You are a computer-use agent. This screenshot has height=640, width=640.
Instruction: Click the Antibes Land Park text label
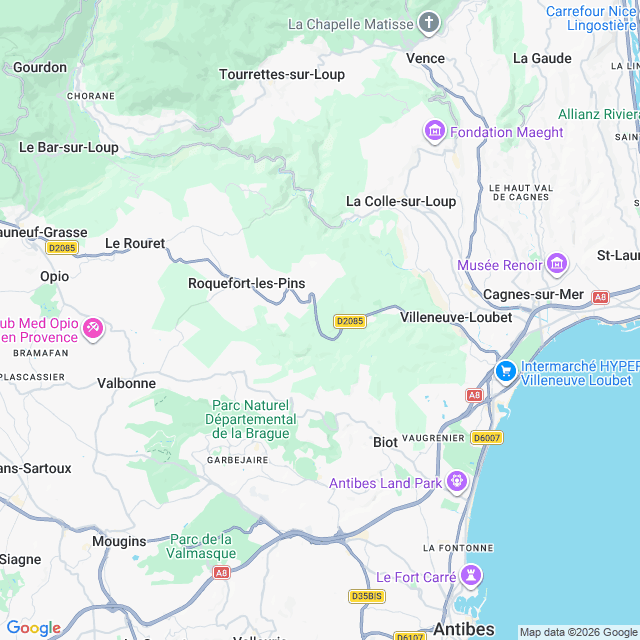point(385,483)
